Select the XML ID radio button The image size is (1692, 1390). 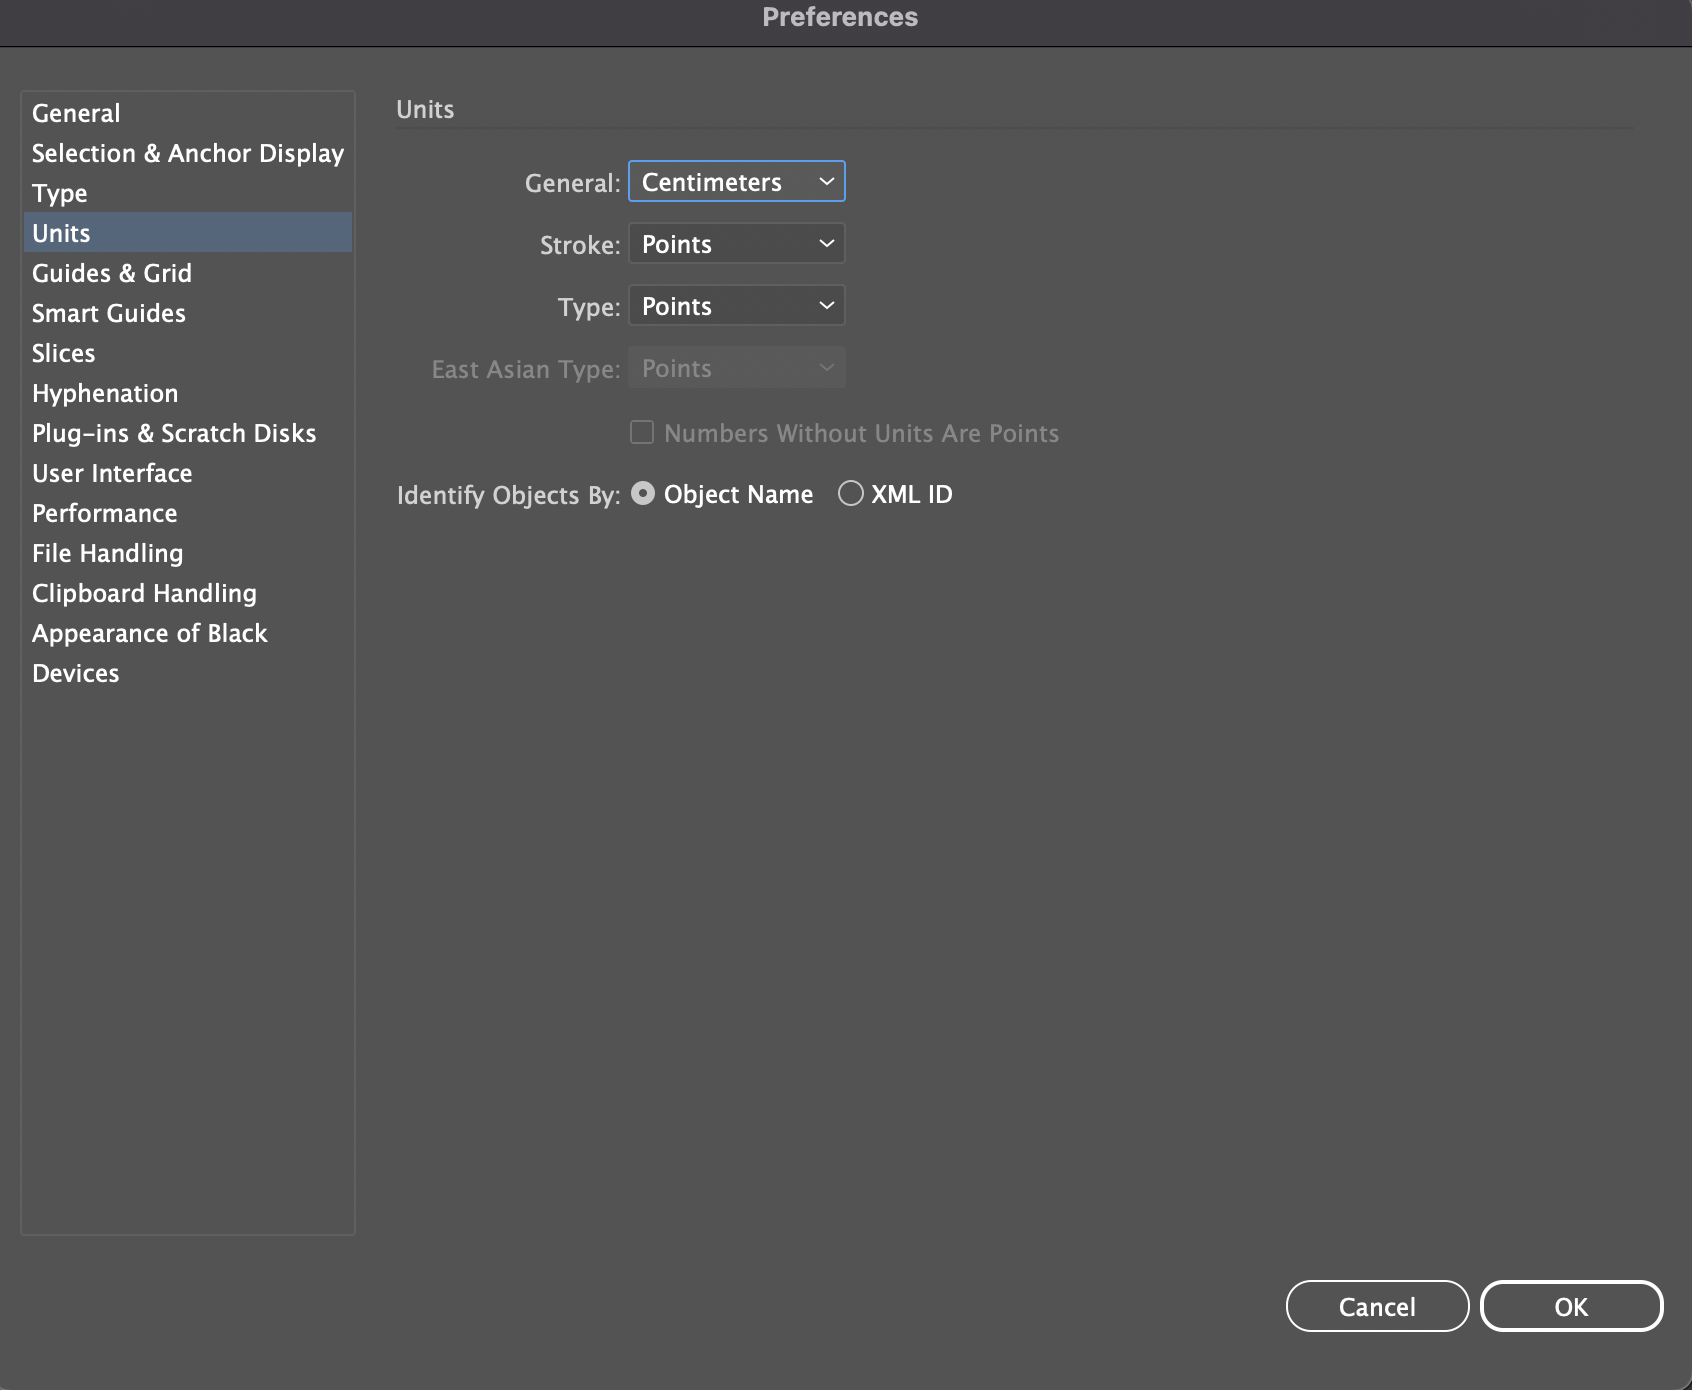point(850,494)
